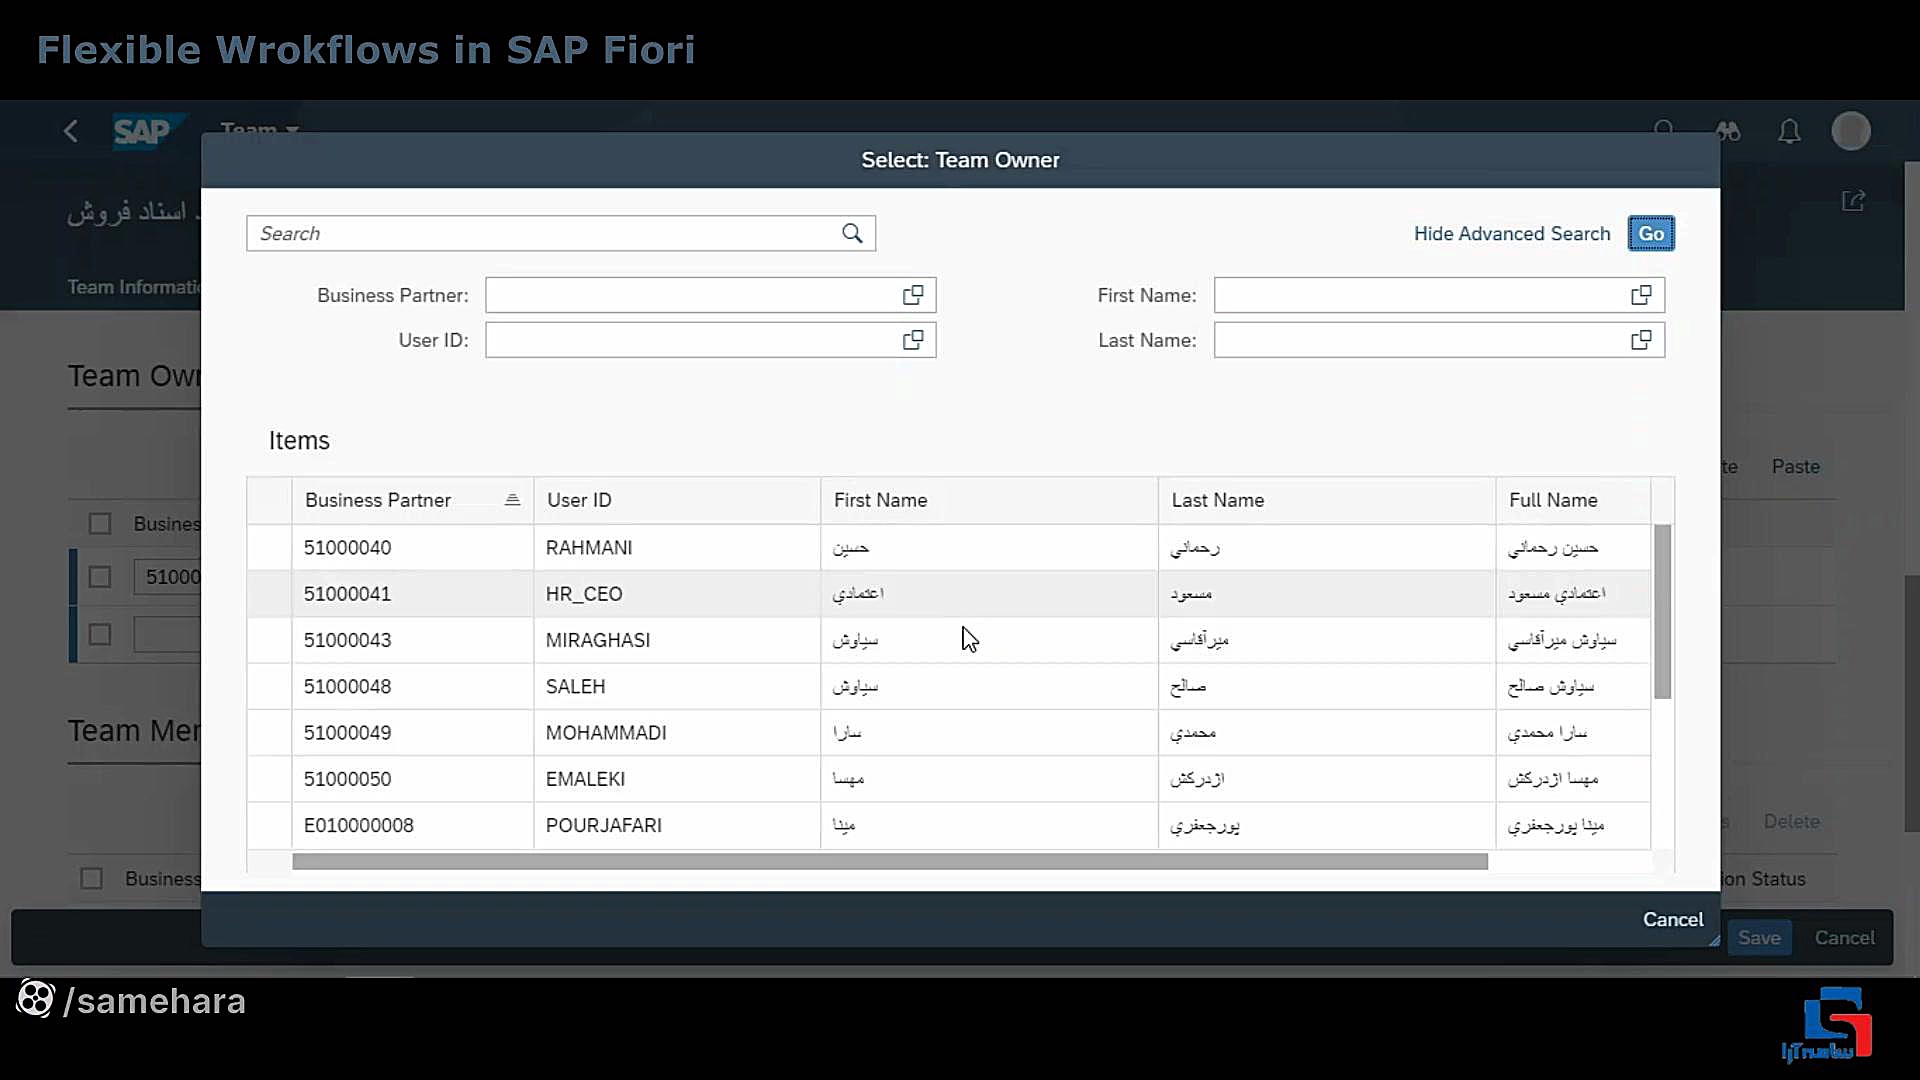Click business partner 51000050

pos(347,779)
